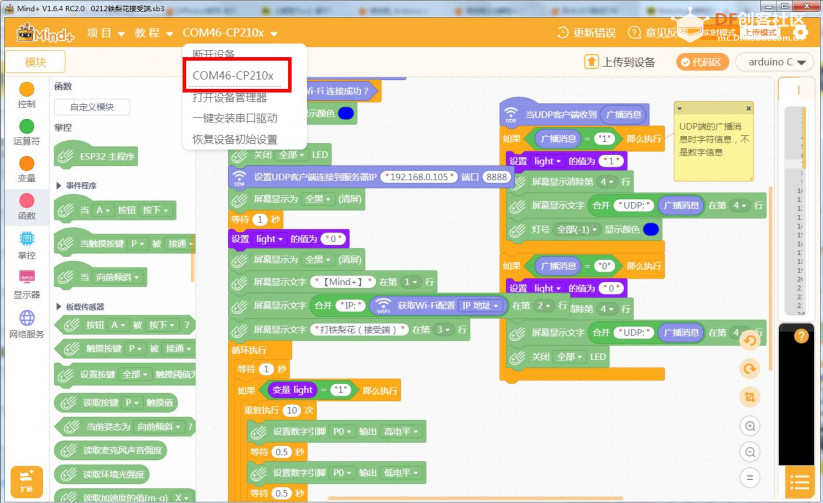
Task: Open 全部(-1) dropdown in 灯号 block
Action: coord(576,229)
